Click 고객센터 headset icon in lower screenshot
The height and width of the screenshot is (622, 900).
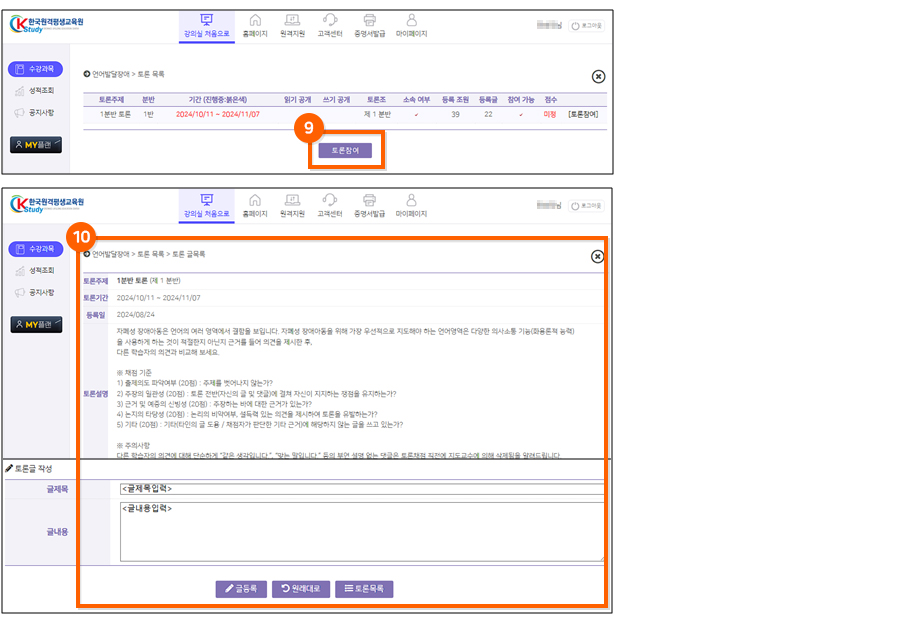tap(331, 204)
